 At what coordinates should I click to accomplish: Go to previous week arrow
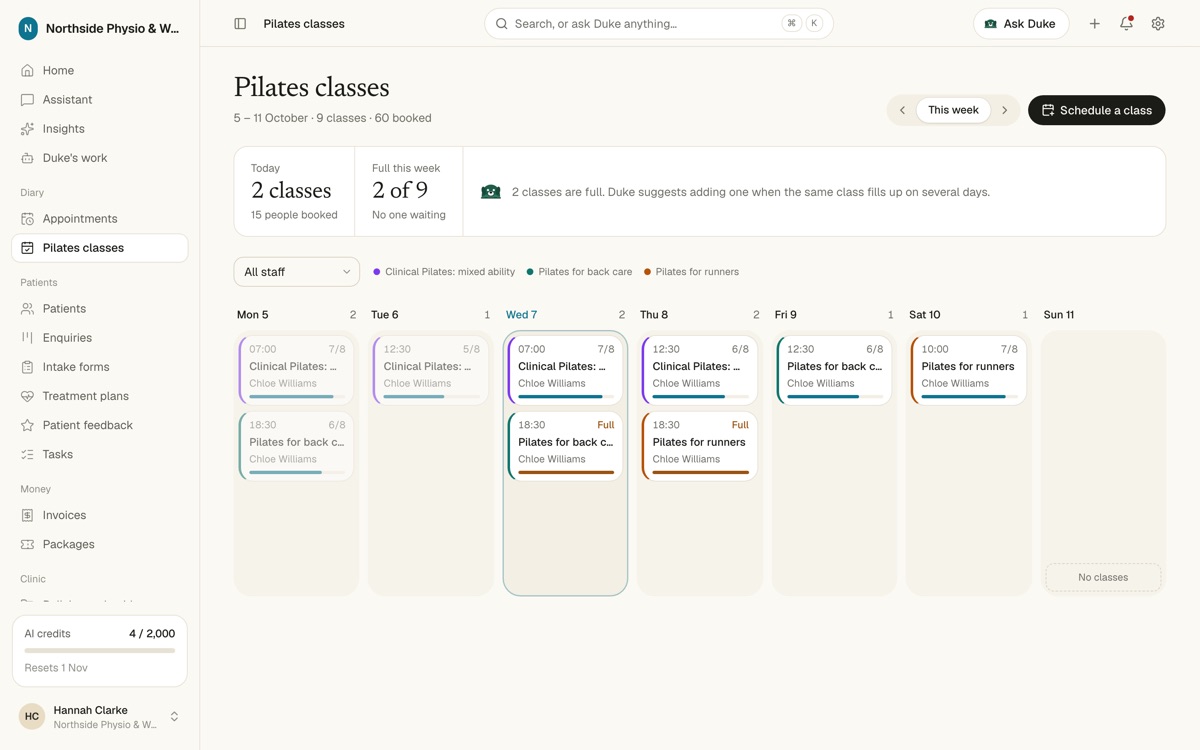902,110
